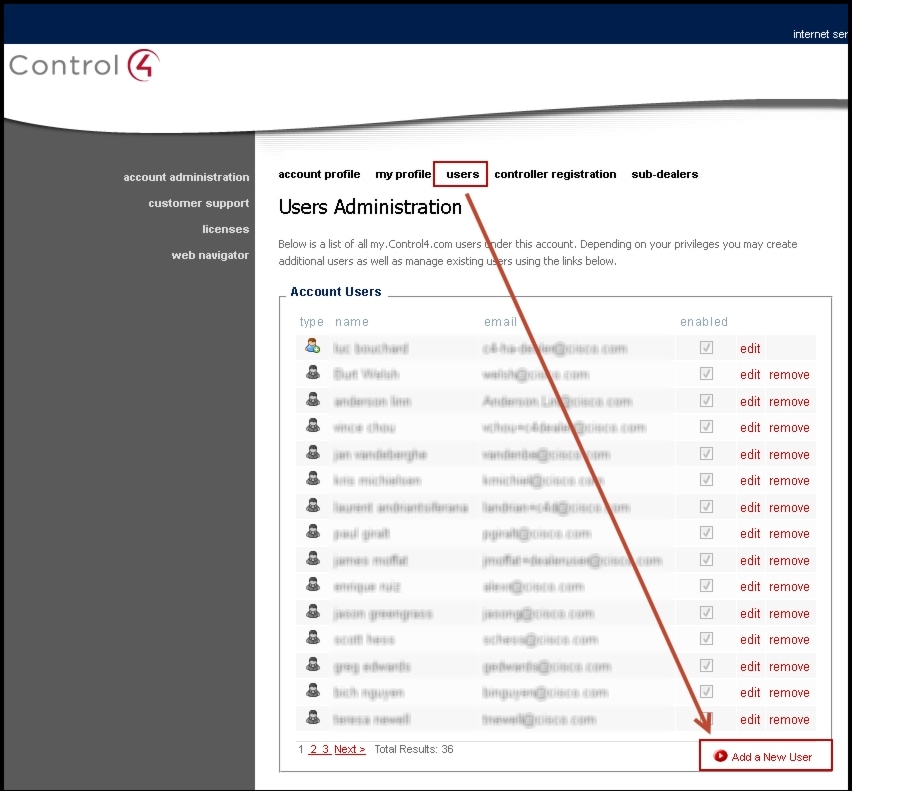Viewport: 900px width, 806px height.
Task: Toggle enabled checkbox for Burt Walsh
Action: coord(707,374)
